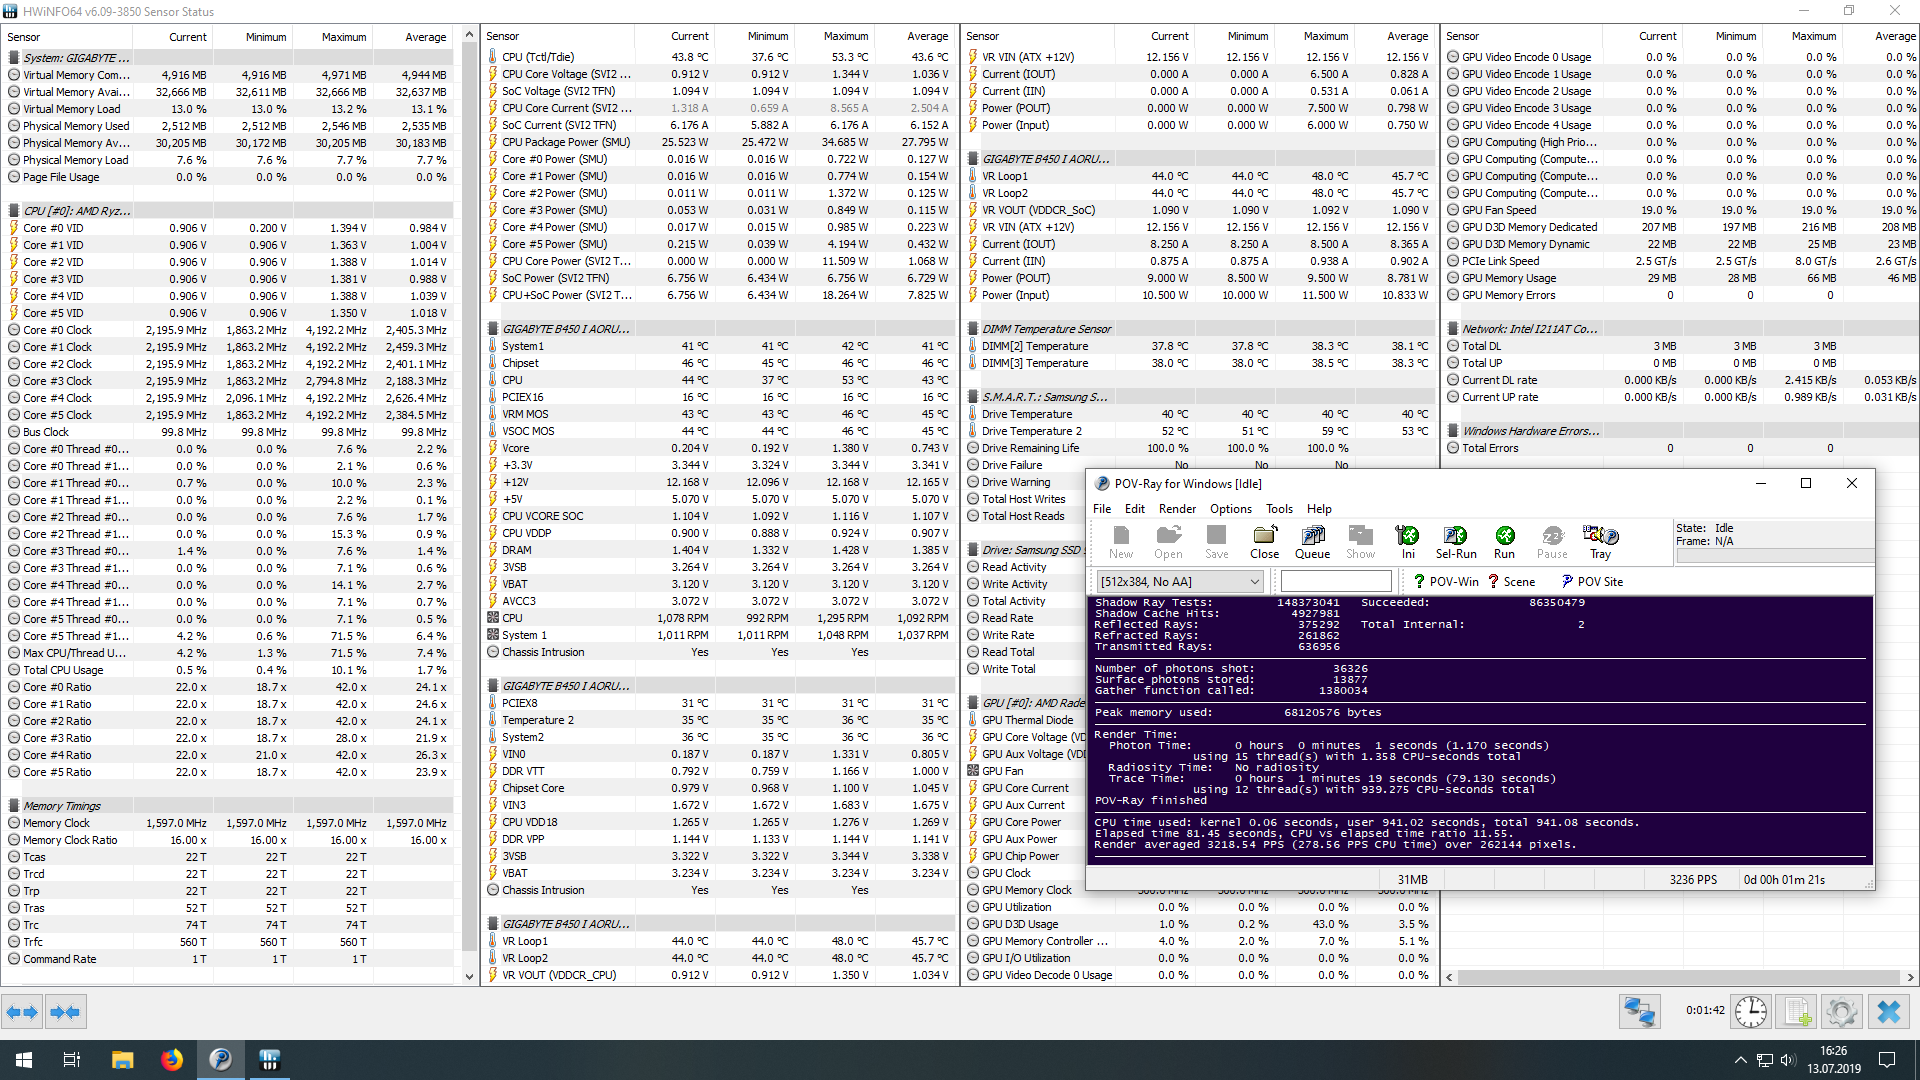1920x1080 pixels.
Task: Open the Options menu in POV-Ray
Action: [1230, 509]
